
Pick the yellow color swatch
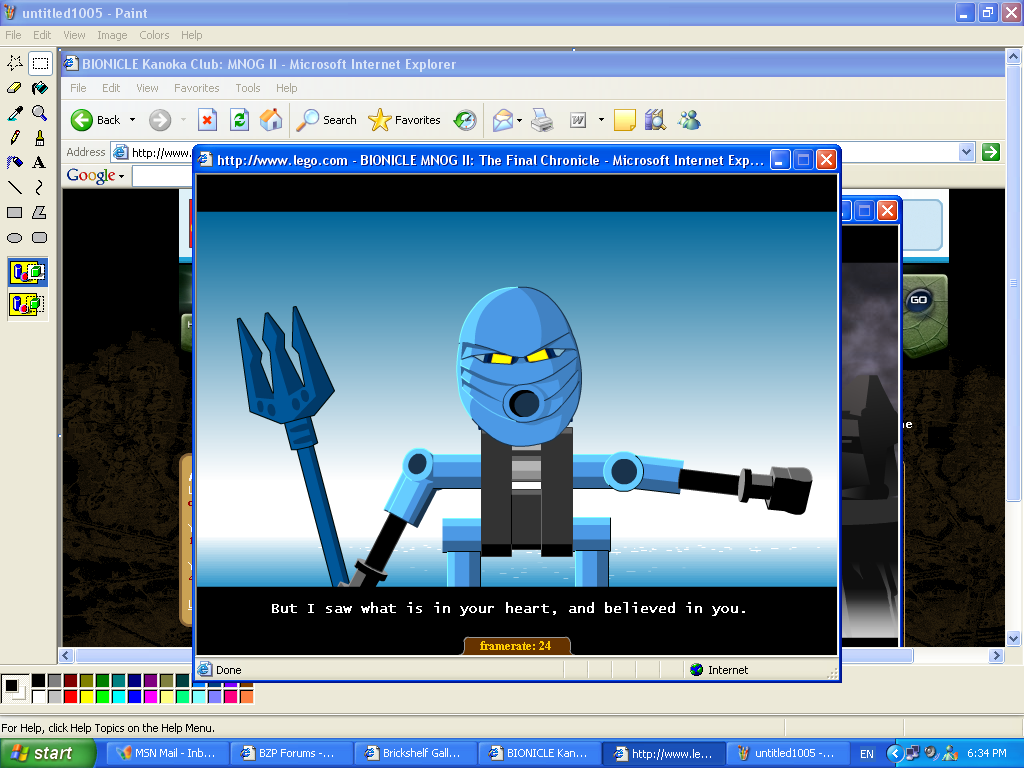[x=86, y=697]
